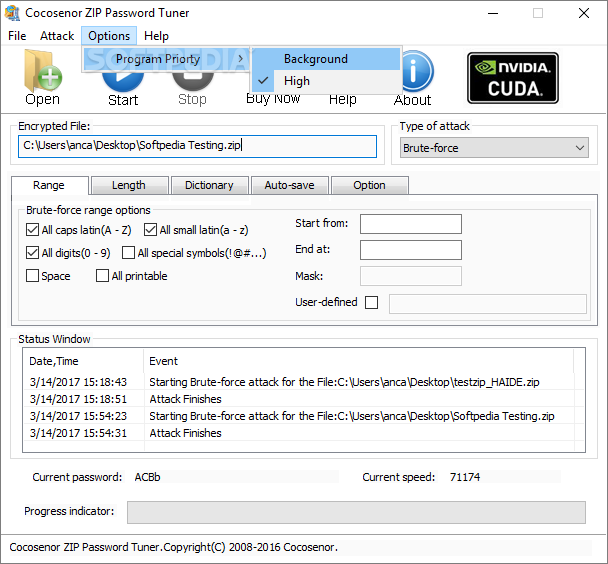The image size is (608, 564).
Task: Click the Encrypted File path field
Action: [197, 146]
